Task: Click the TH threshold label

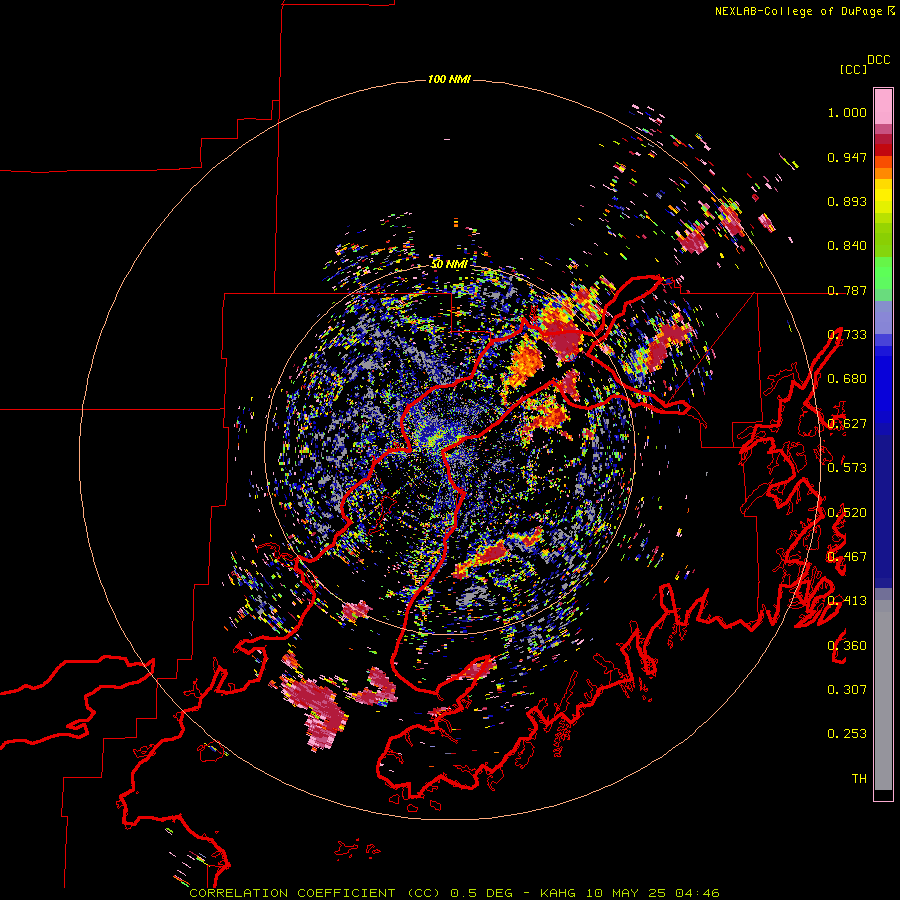Action: click(x=859, y=778)
